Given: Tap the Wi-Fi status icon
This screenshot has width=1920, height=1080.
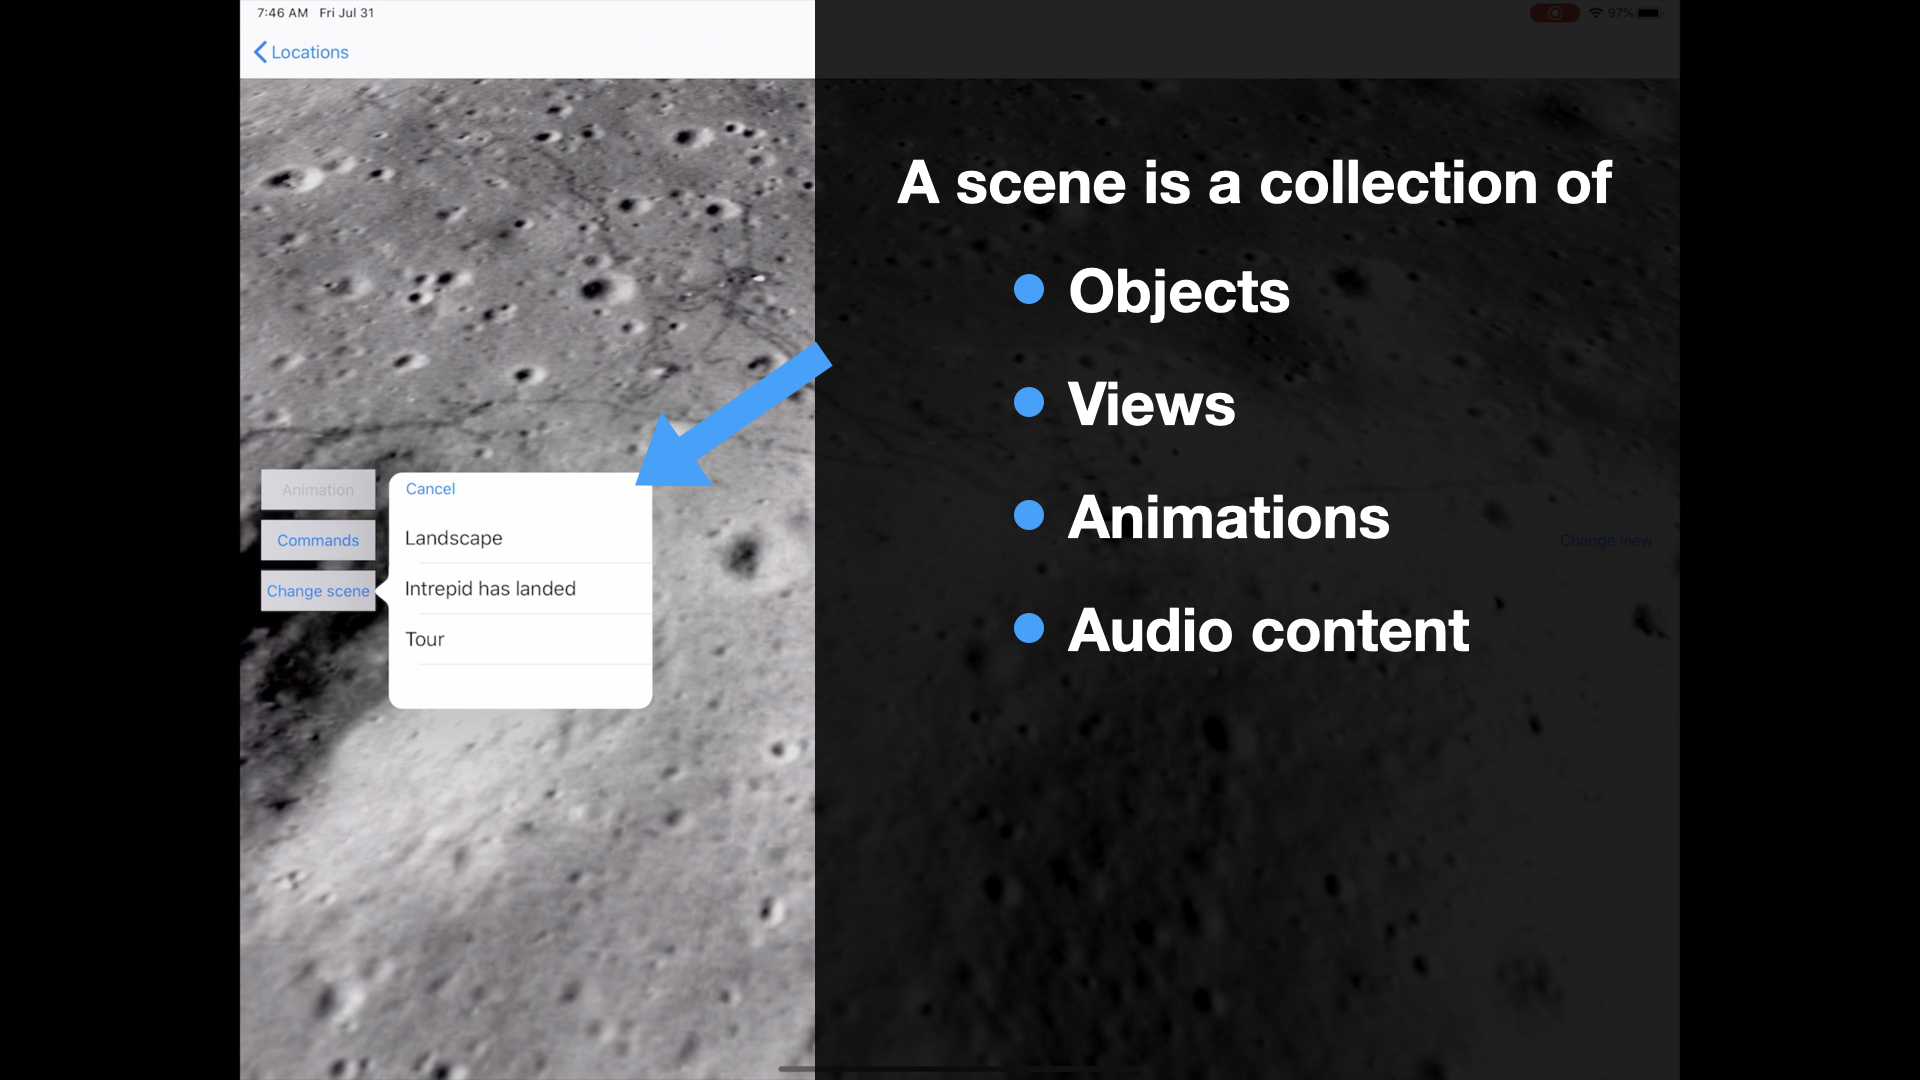Looking at the screenshot, I should (x=1596, y=13).
